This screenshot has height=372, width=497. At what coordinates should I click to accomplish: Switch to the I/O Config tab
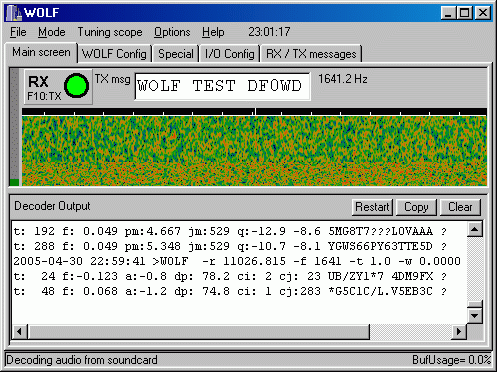click(x=229, y=54)
